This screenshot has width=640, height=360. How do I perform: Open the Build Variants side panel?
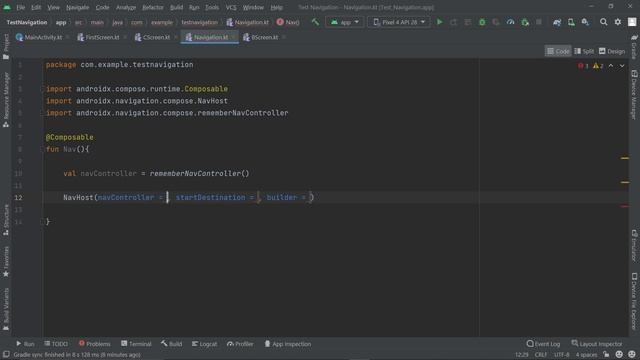coord(6,309)
